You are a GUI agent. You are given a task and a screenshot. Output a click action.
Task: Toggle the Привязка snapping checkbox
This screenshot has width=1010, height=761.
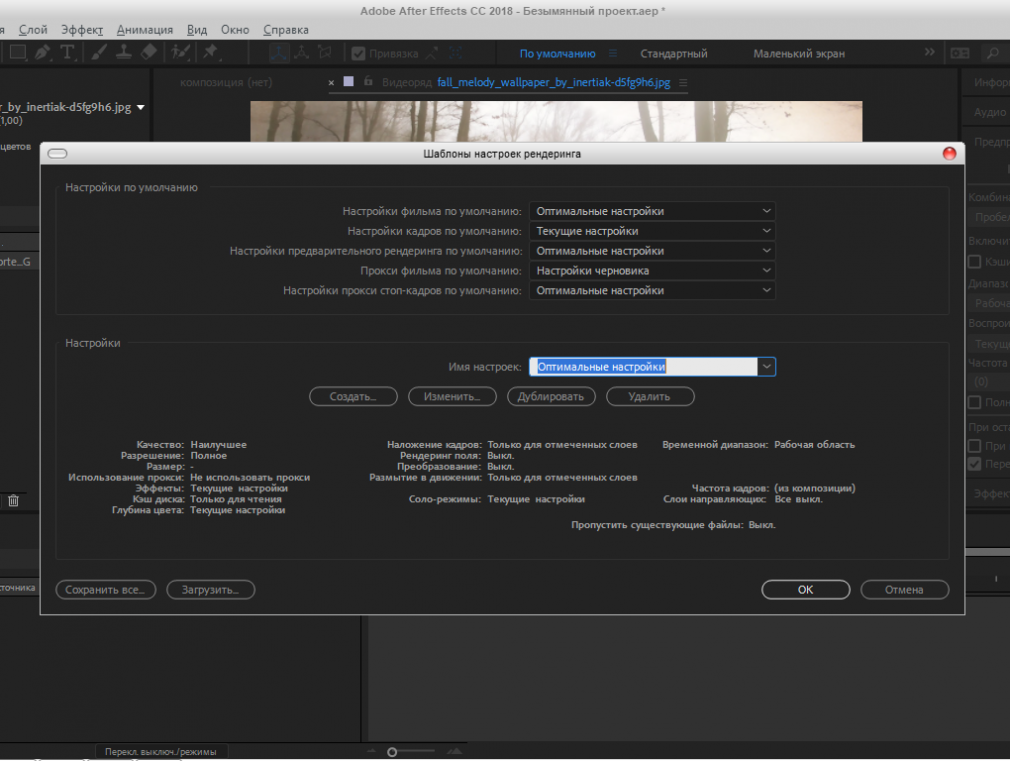[358, 53]
